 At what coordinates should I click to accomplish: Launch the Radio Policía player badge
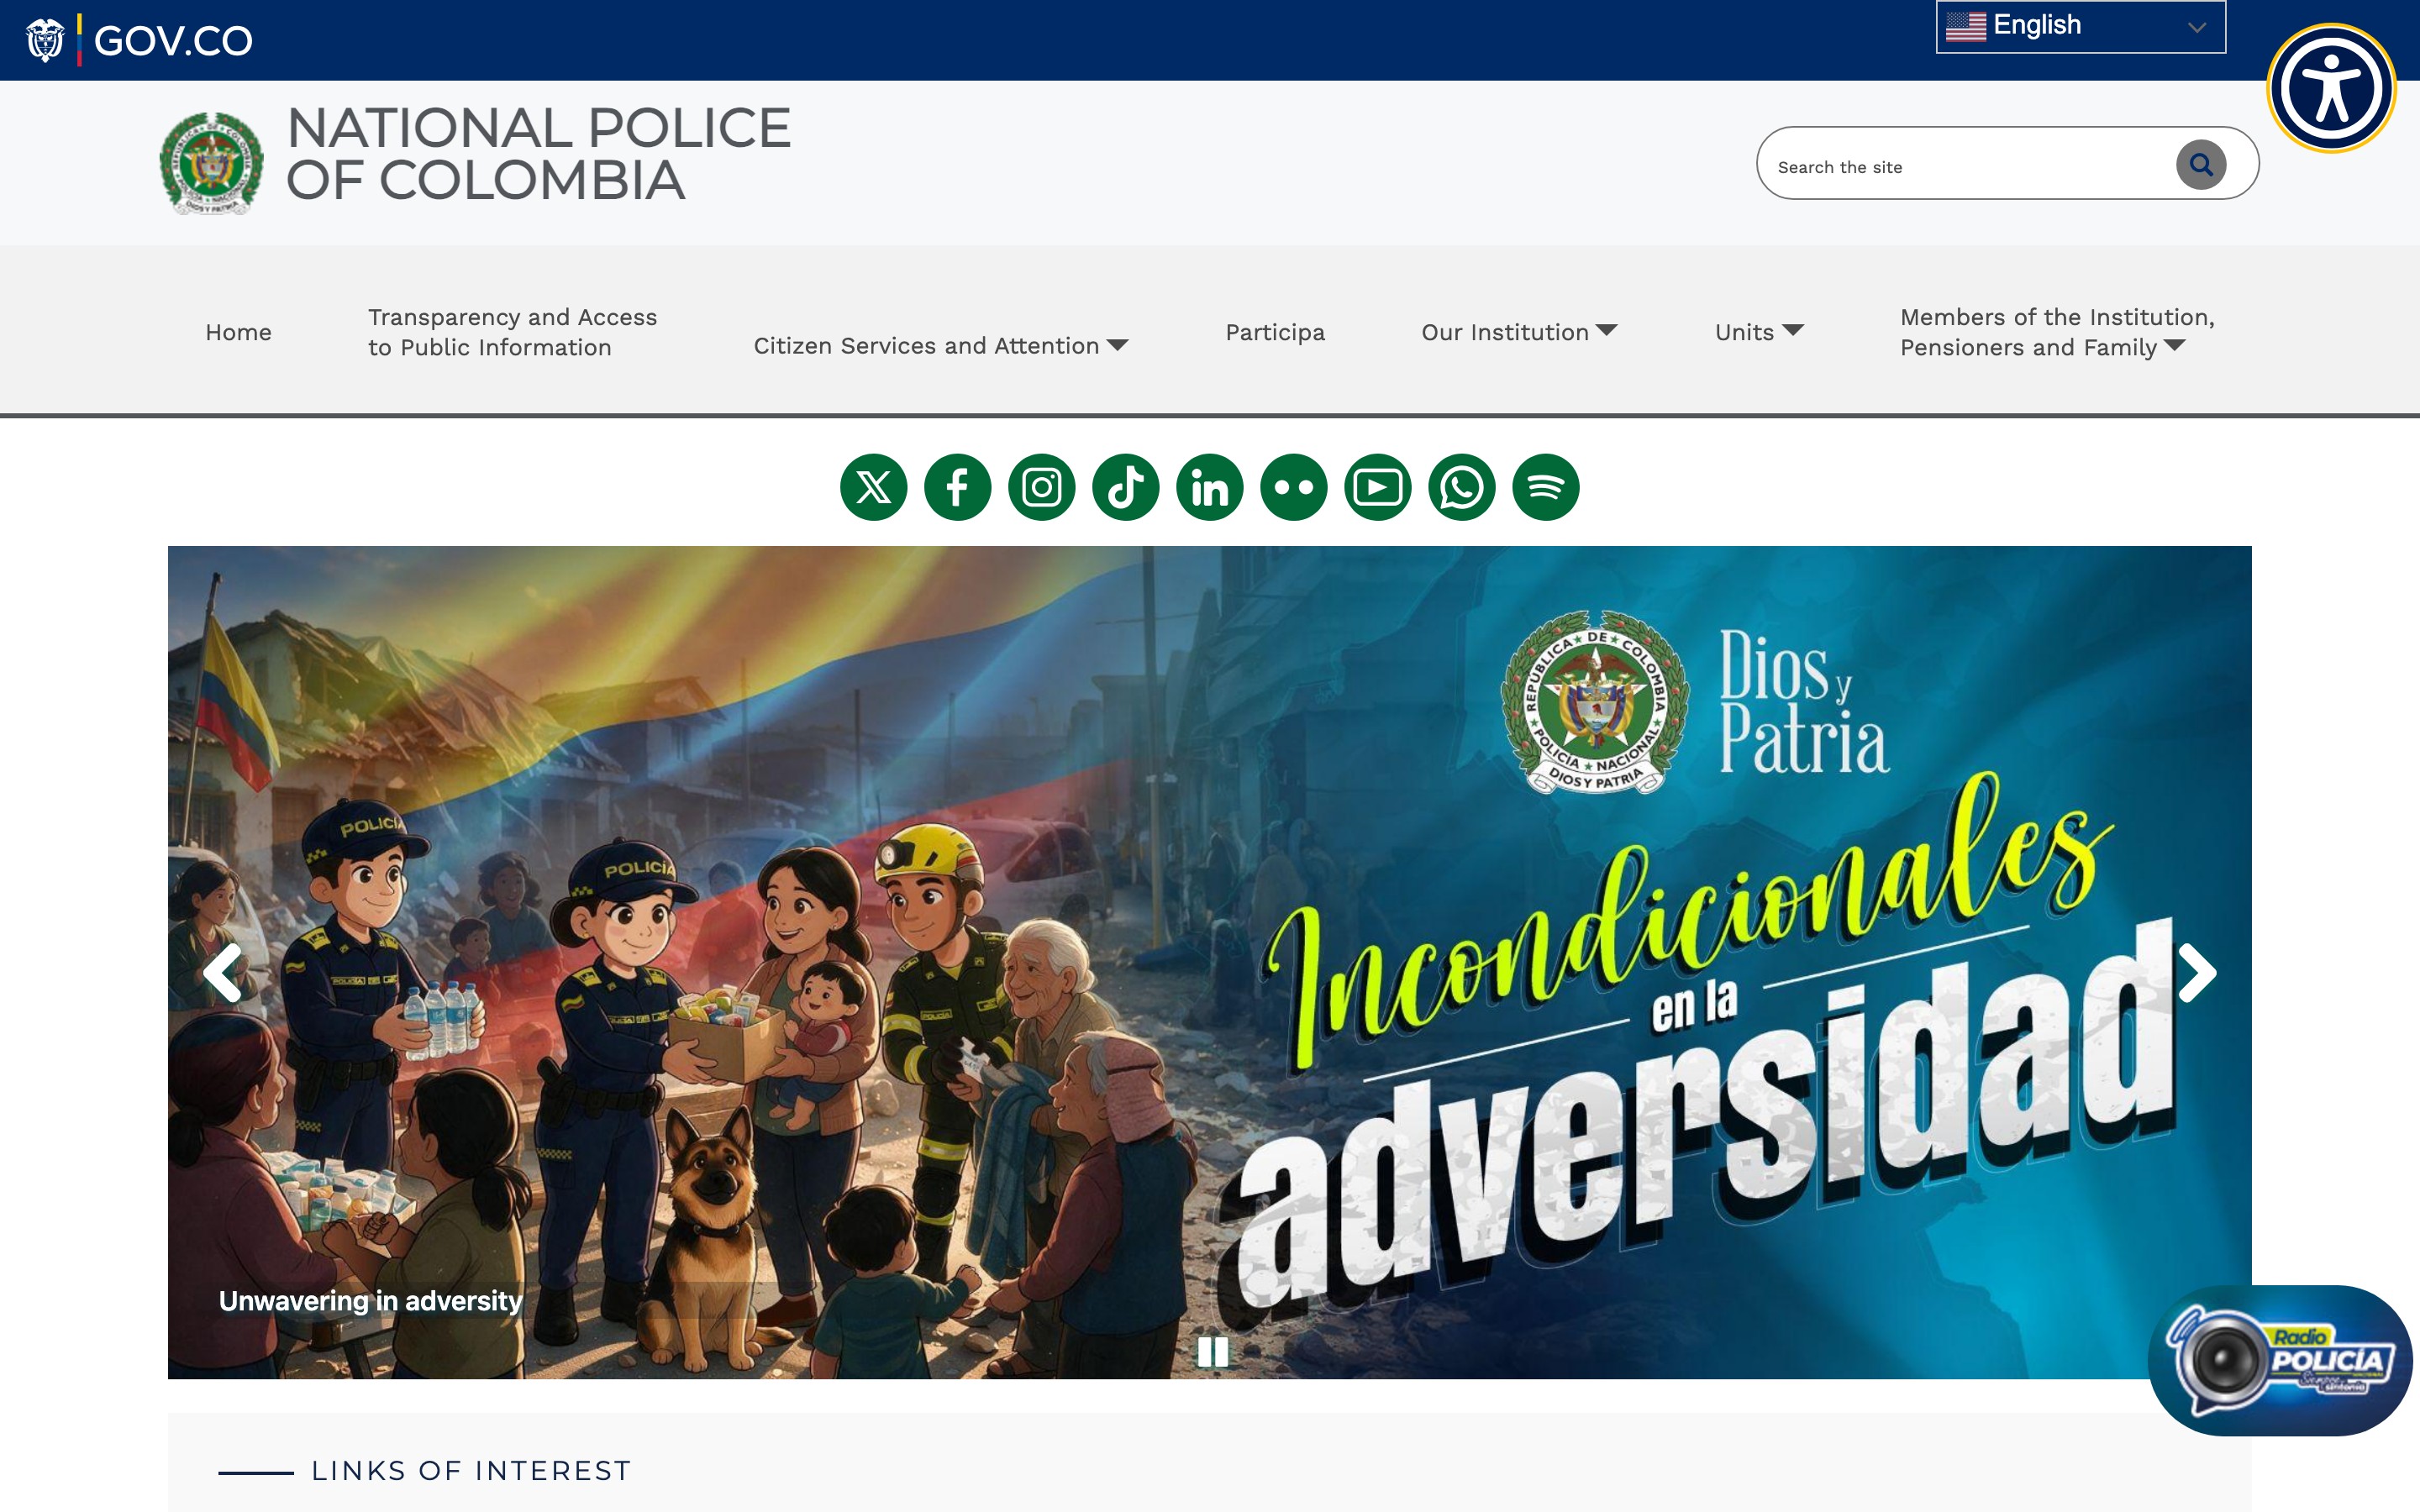(2280, 1360)
